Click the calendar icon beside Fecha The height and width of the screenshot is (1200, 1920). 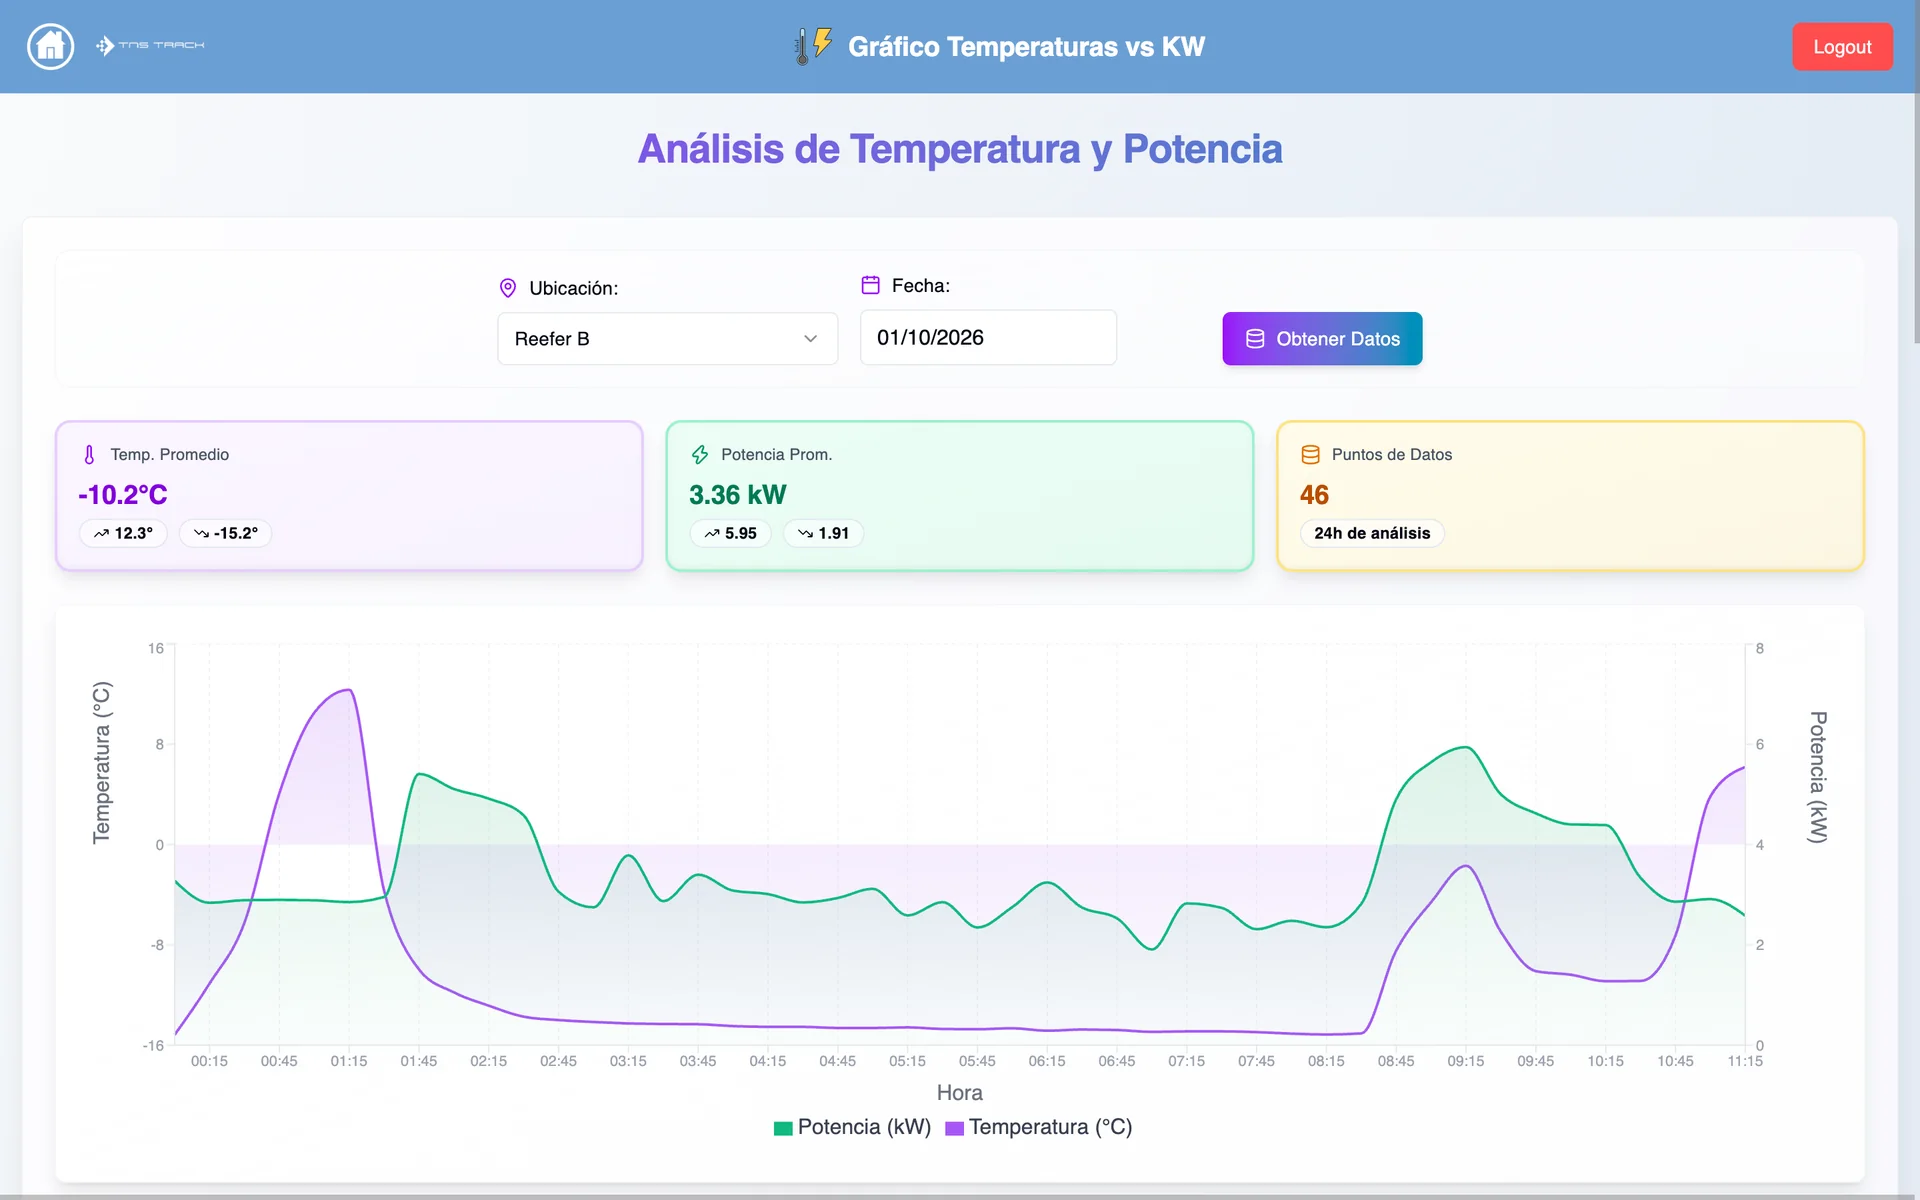click(x=871, y=285)
